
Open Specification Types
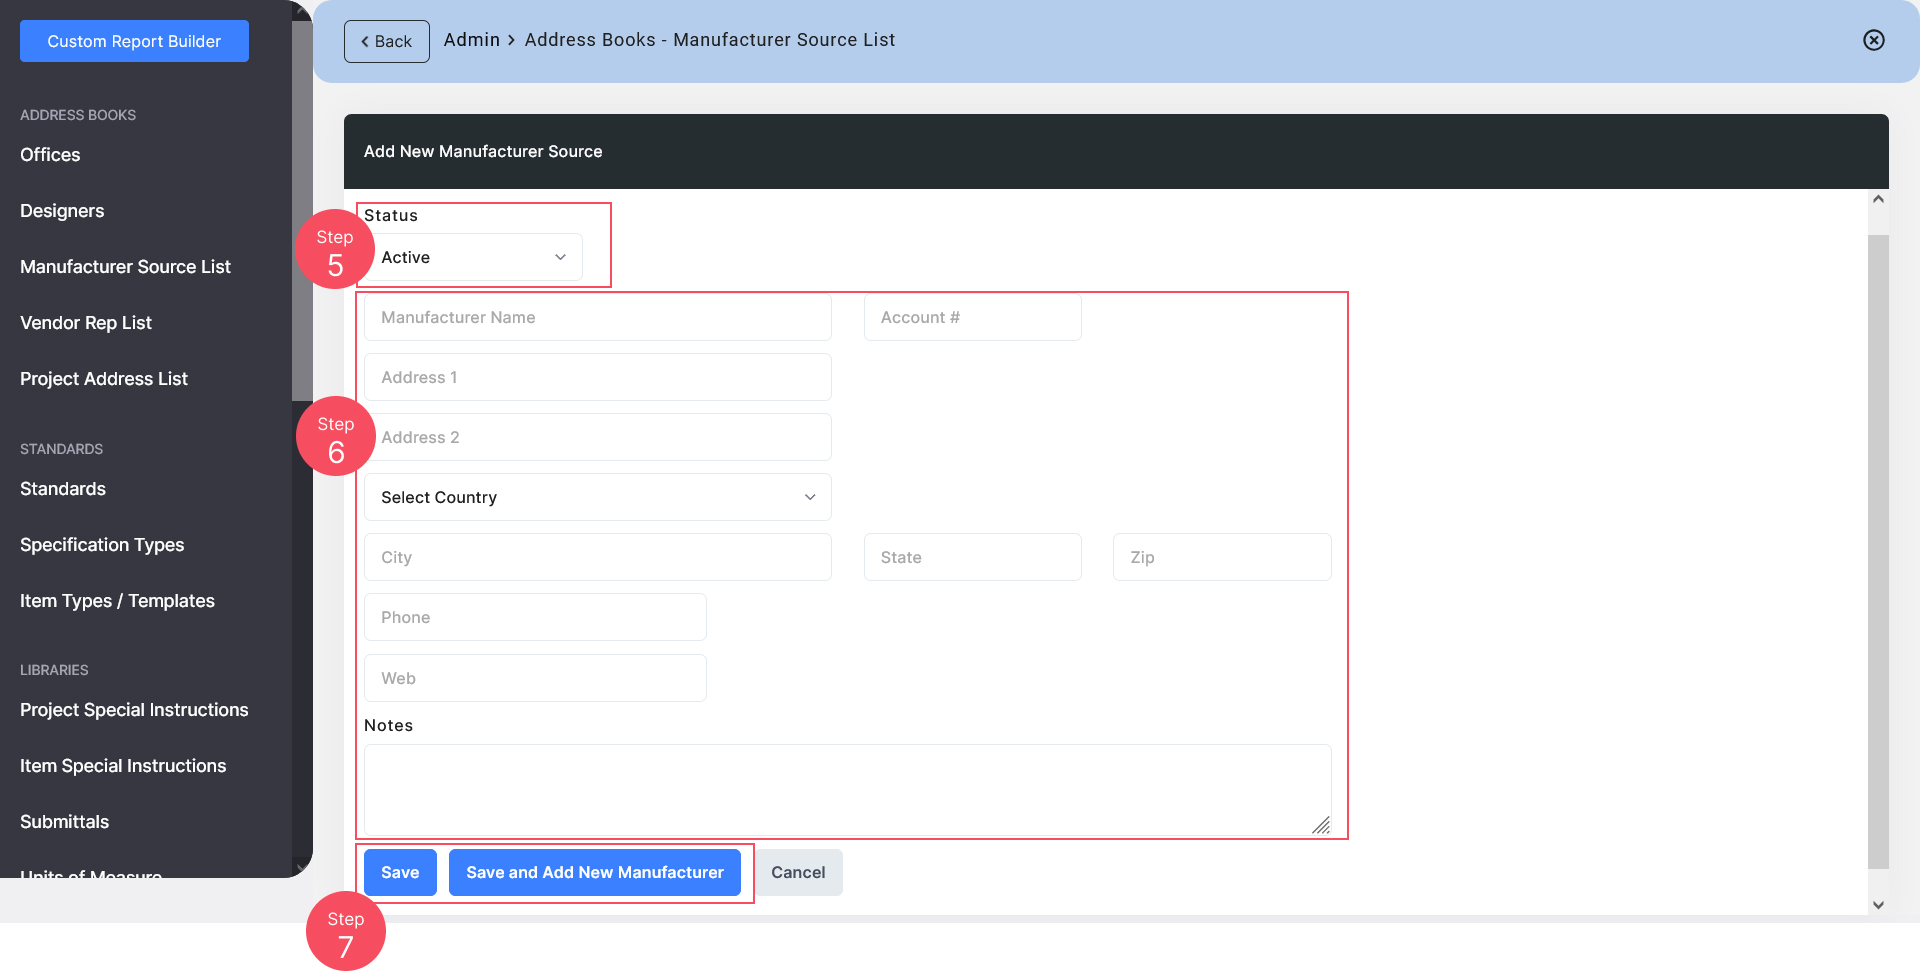point(102,545)
